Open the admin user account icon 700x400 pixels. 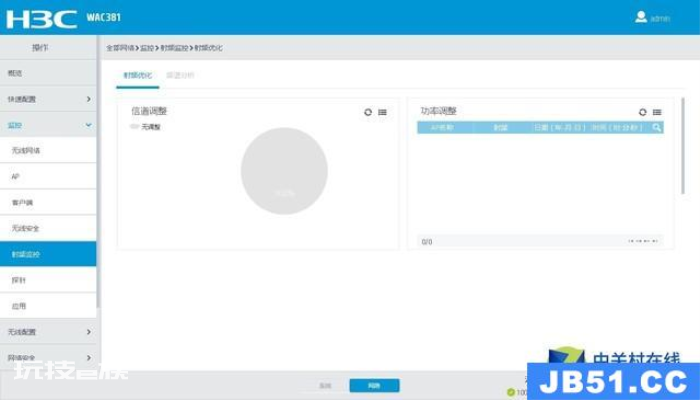click(x=641, y=17)
